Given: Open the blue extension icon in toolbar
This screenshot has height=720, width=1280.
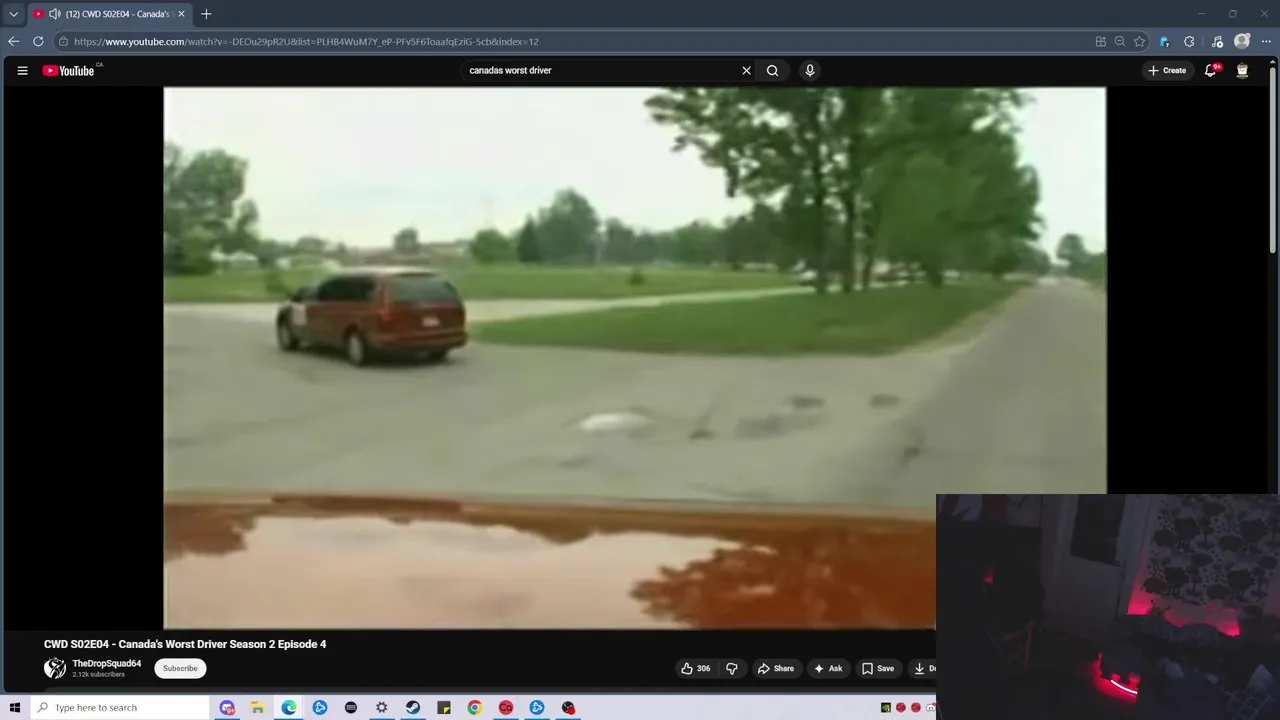Looking at the screenshot, I should point(1164,41).
